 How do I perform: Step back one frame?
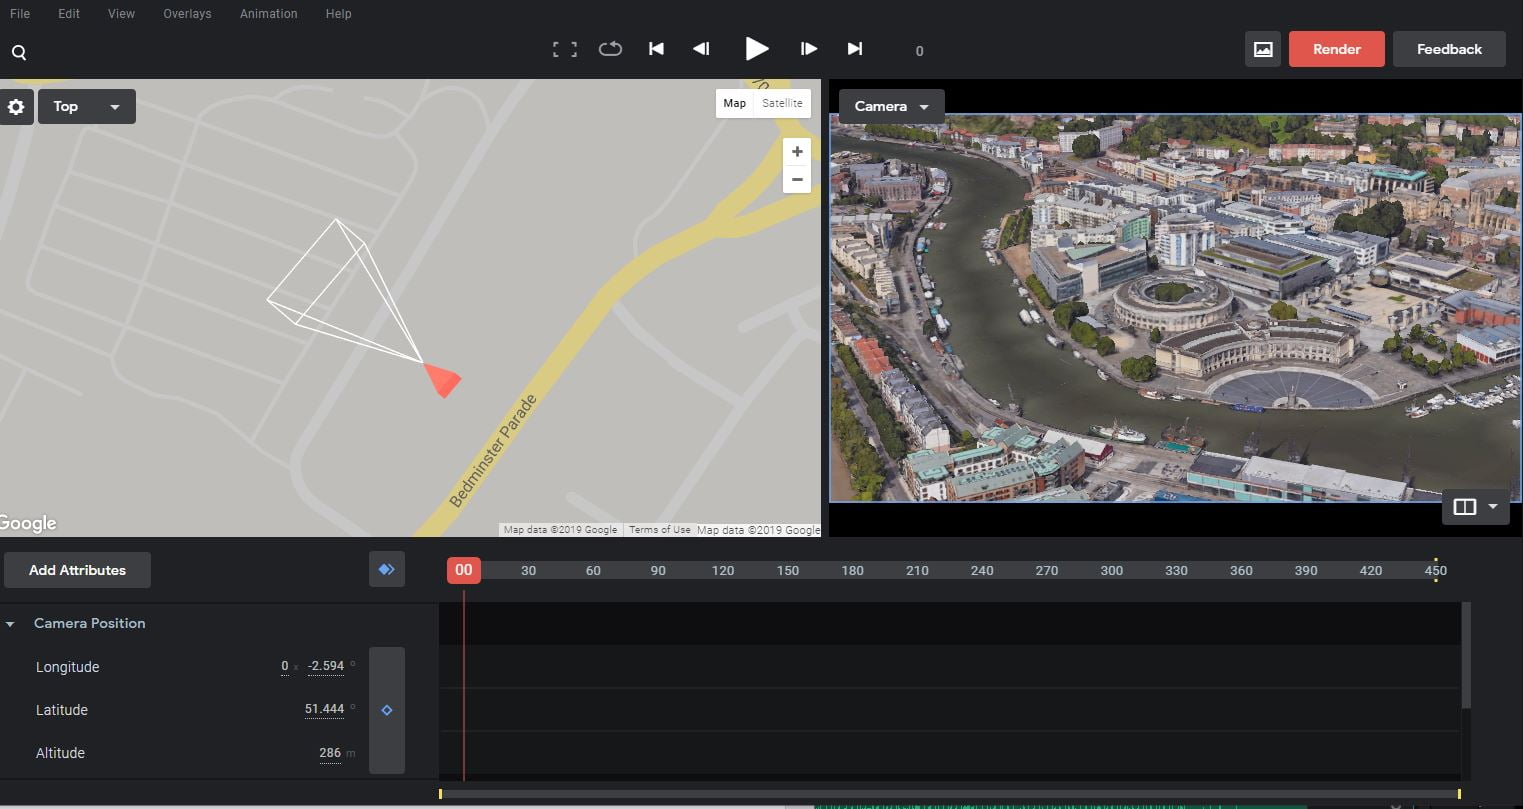click(x=702, y=49)
